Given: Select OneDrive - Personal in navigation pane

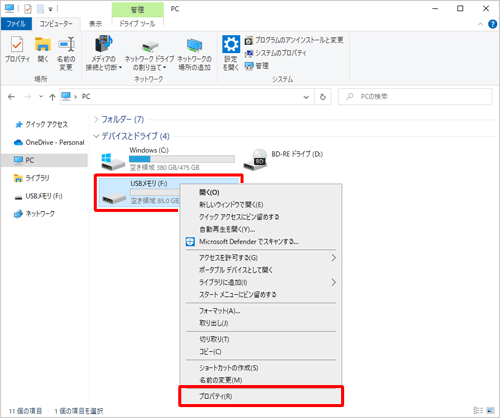Looking at the screenshot, I should (49, 142).
